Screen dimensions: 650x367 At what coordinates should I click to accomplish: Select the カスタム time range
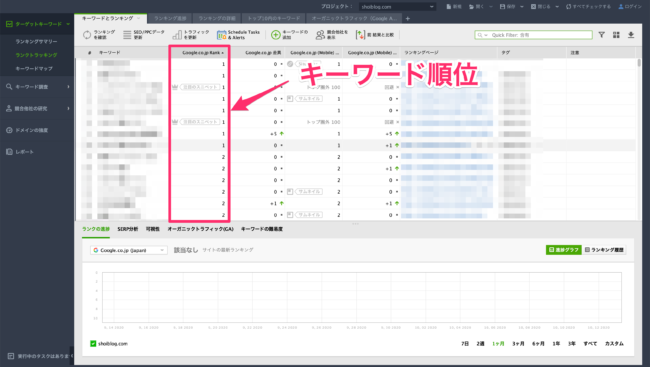pyautogui.click(x=614, y=343)
